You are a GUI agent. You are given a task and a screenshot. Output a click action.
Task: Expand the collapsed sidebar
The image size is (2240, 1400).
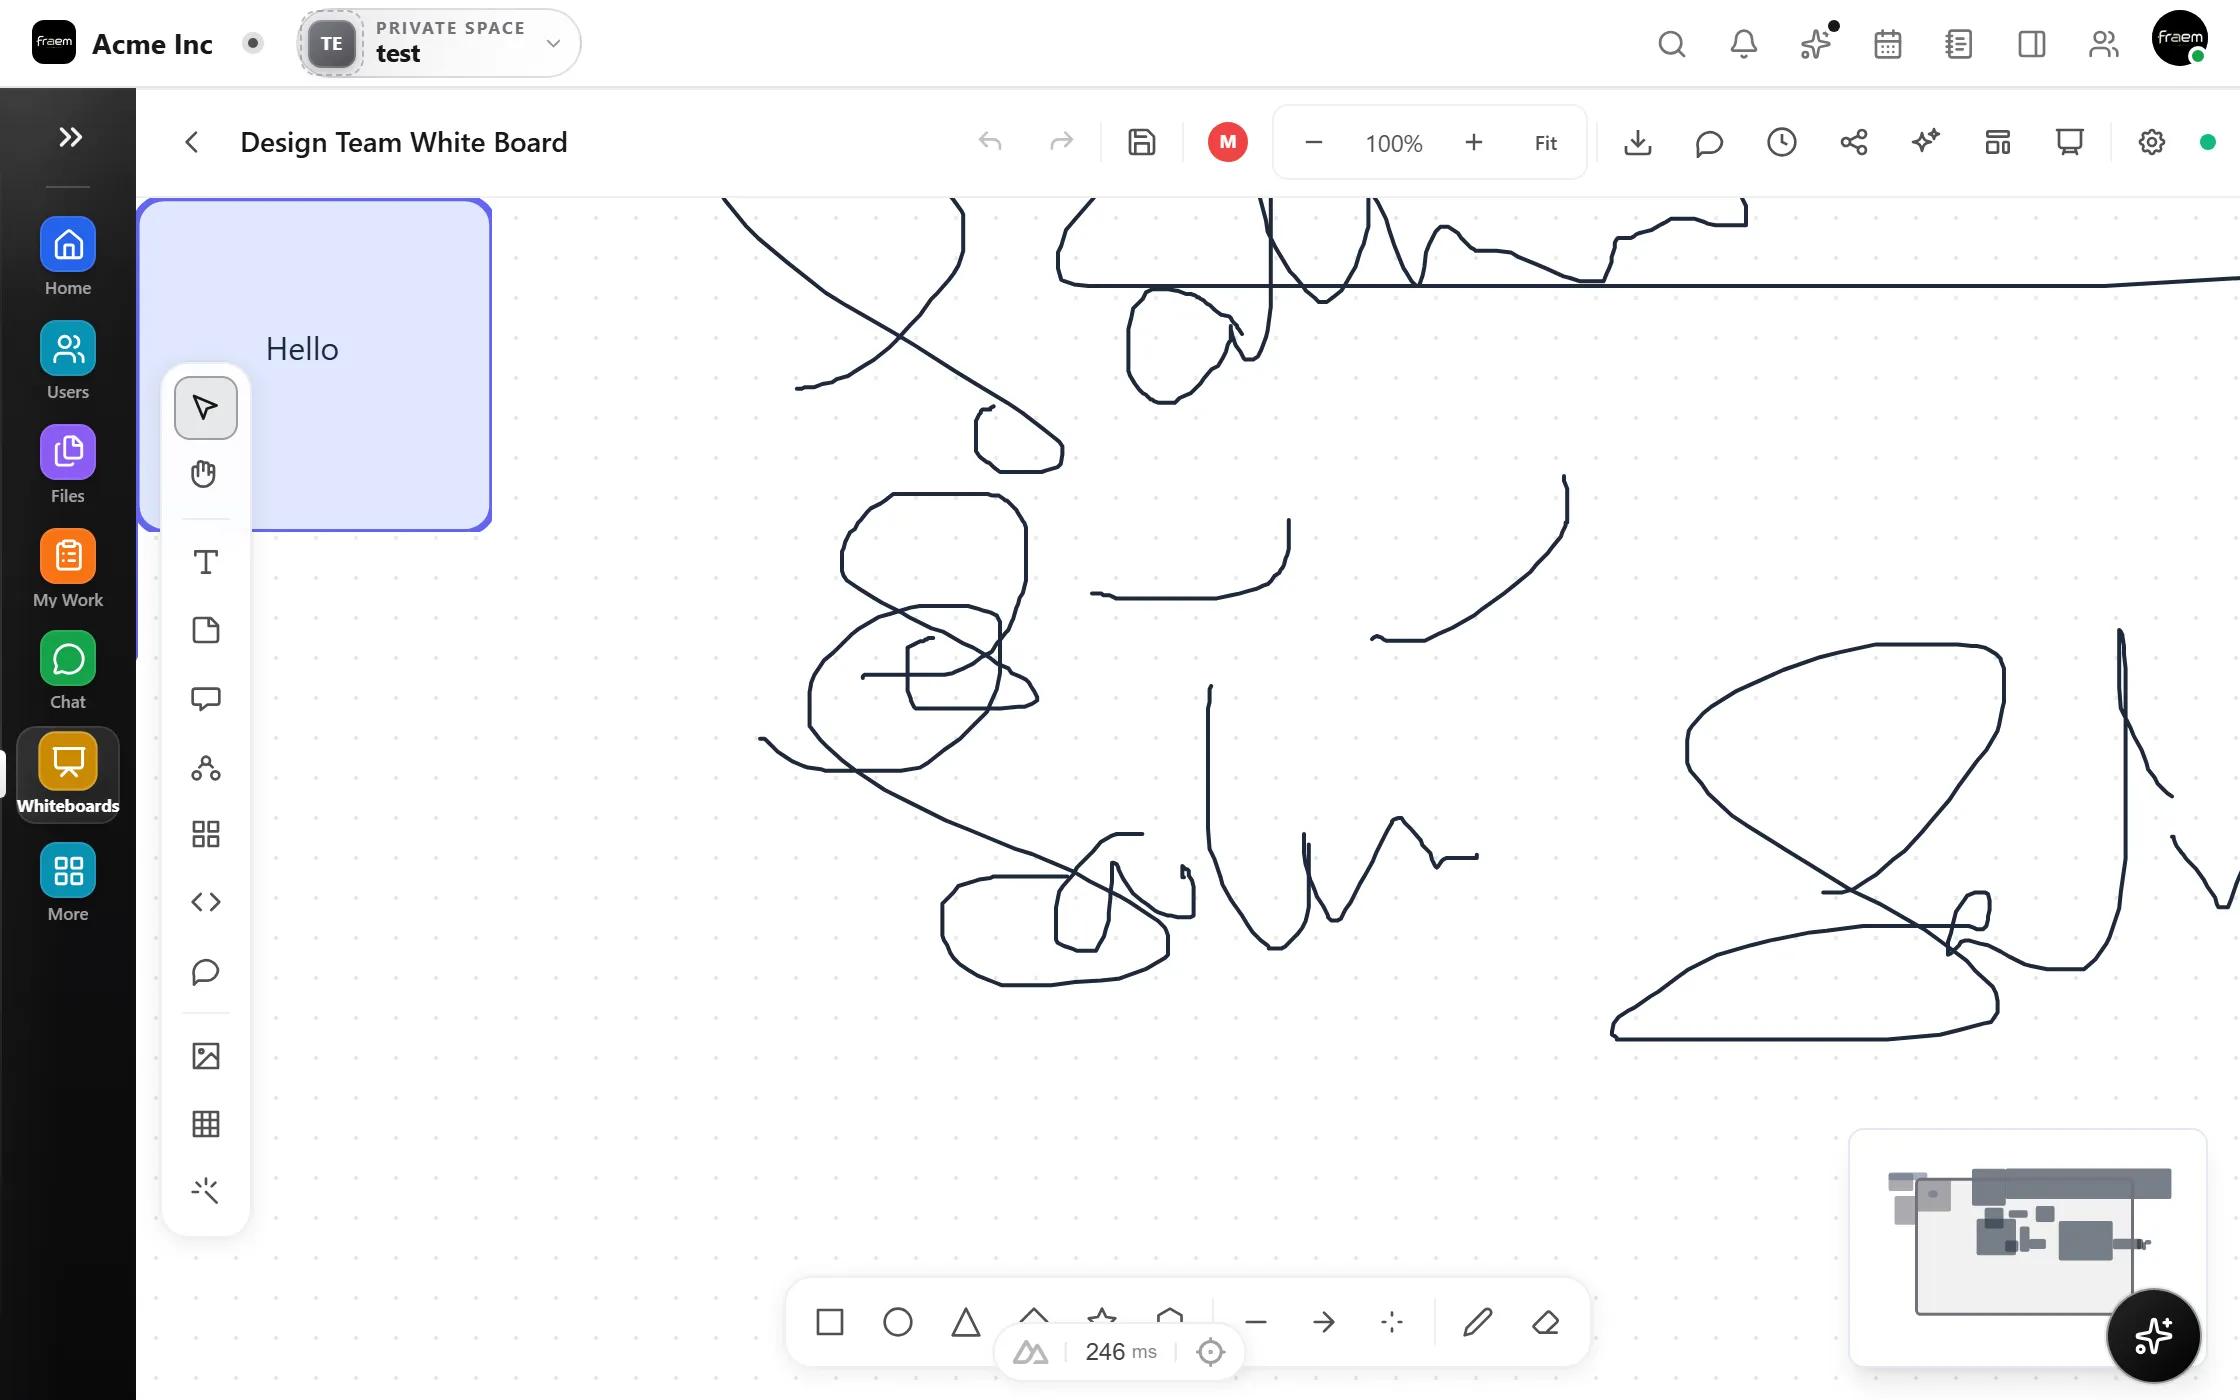pos(69,137)
